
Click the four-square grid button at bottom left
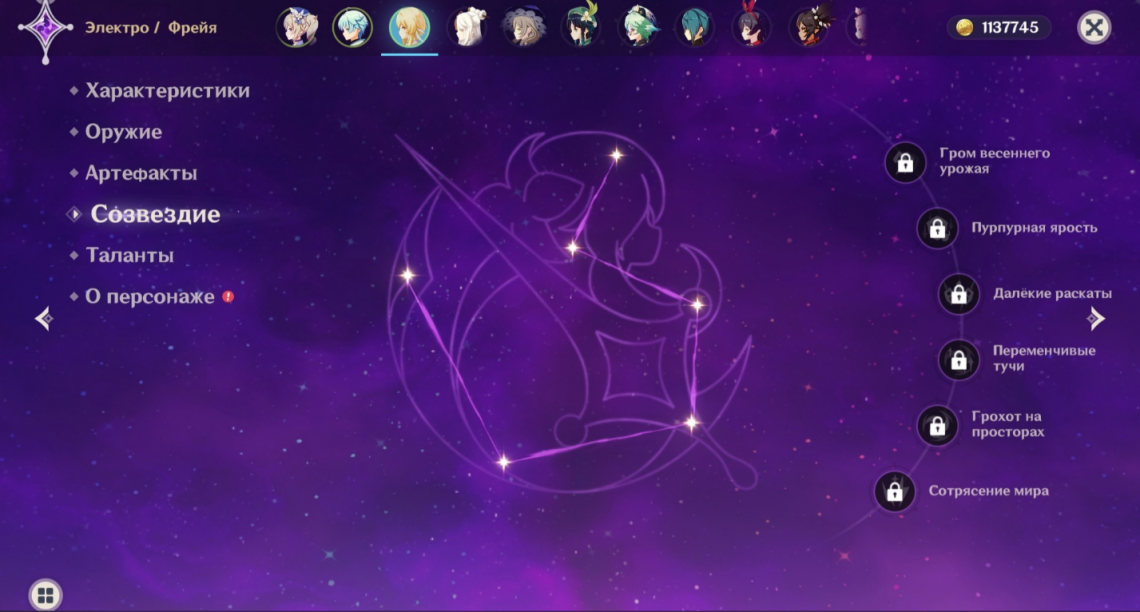click(44, 596)
